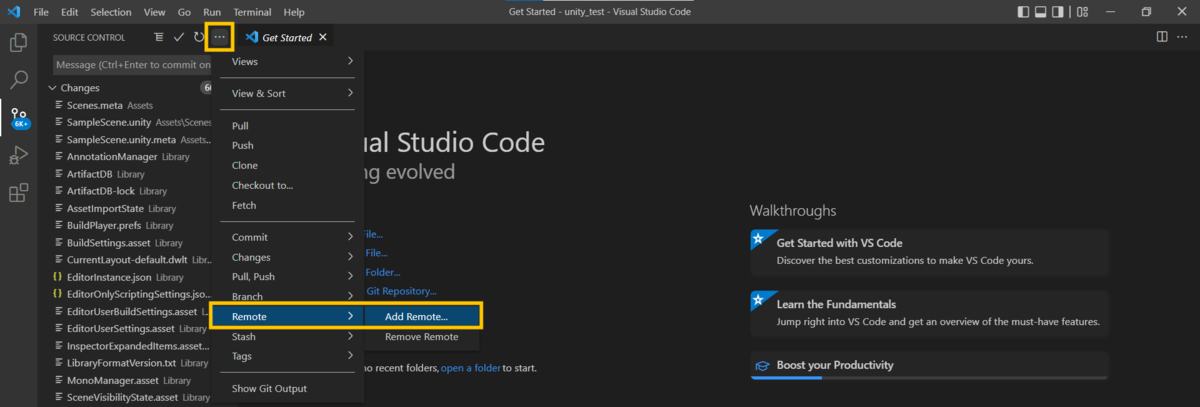
Task: Open the View menu
Action: (x=154, y=12)
